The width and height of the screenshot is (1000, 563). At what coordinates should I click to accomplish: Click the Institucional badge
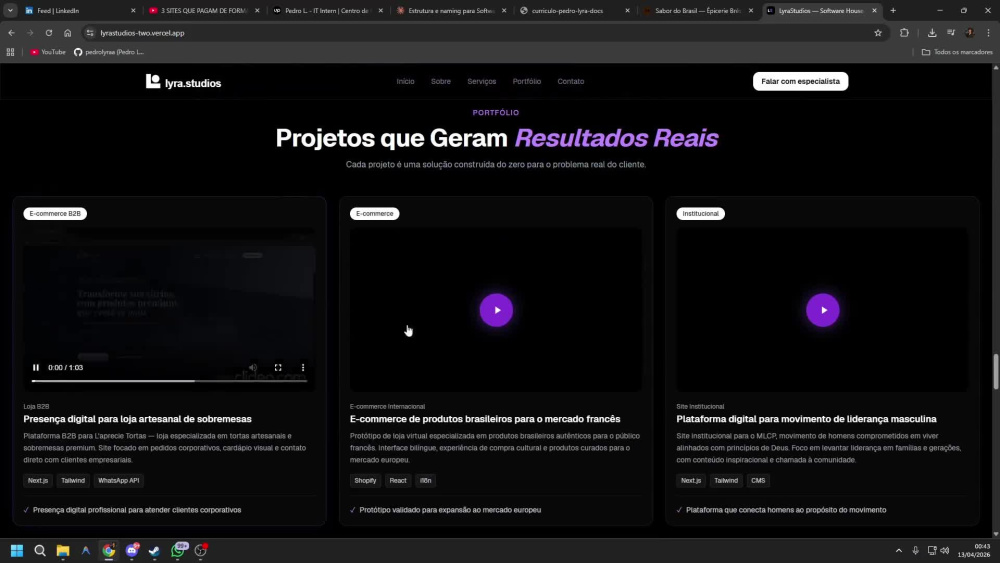point(700,214)
